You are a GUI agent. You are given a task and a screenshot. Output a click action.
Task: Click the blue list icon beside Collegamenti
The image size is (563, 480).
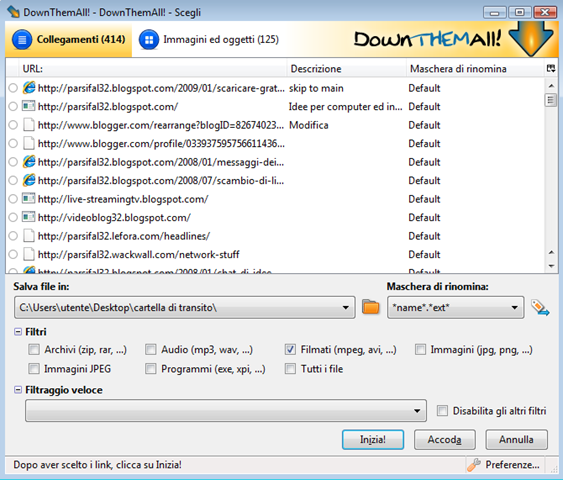pyautogui.click(x=22, y=39)
